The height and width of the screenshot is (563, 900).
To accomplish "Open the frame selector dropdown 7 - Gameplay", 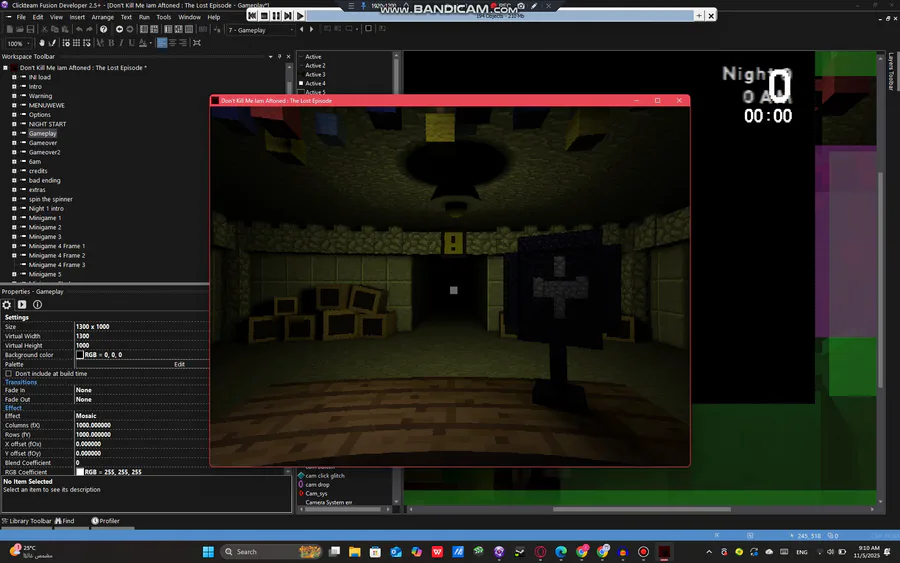I will tap(260, 30).
